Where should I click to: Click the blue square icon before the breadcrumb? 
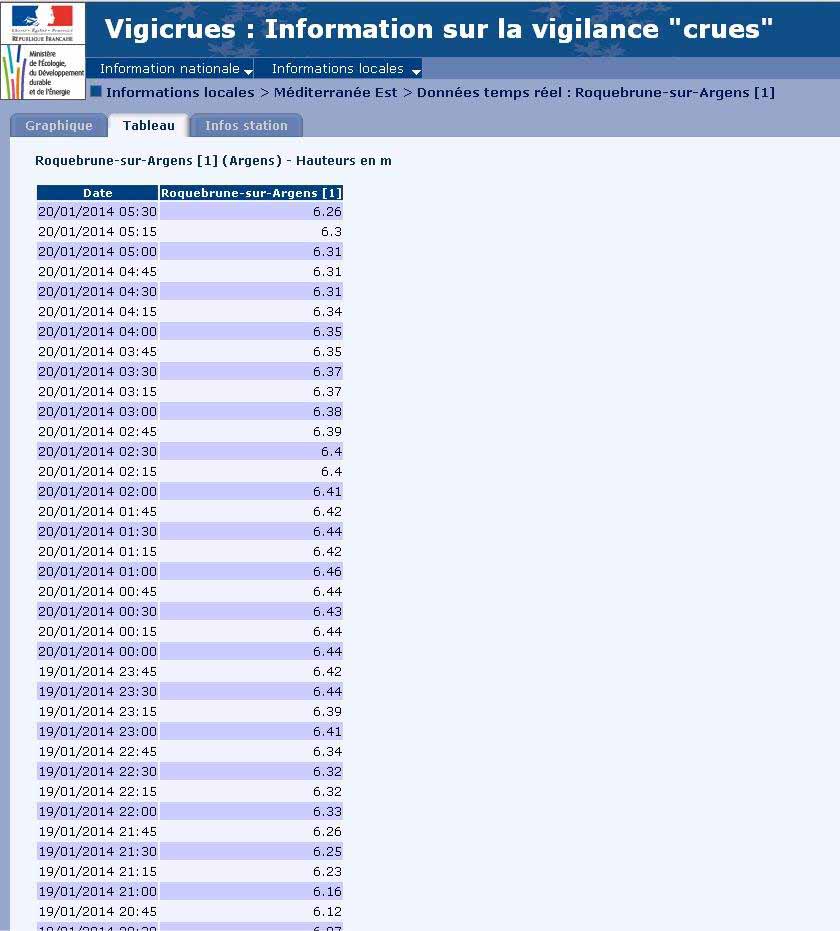point(96,91)
